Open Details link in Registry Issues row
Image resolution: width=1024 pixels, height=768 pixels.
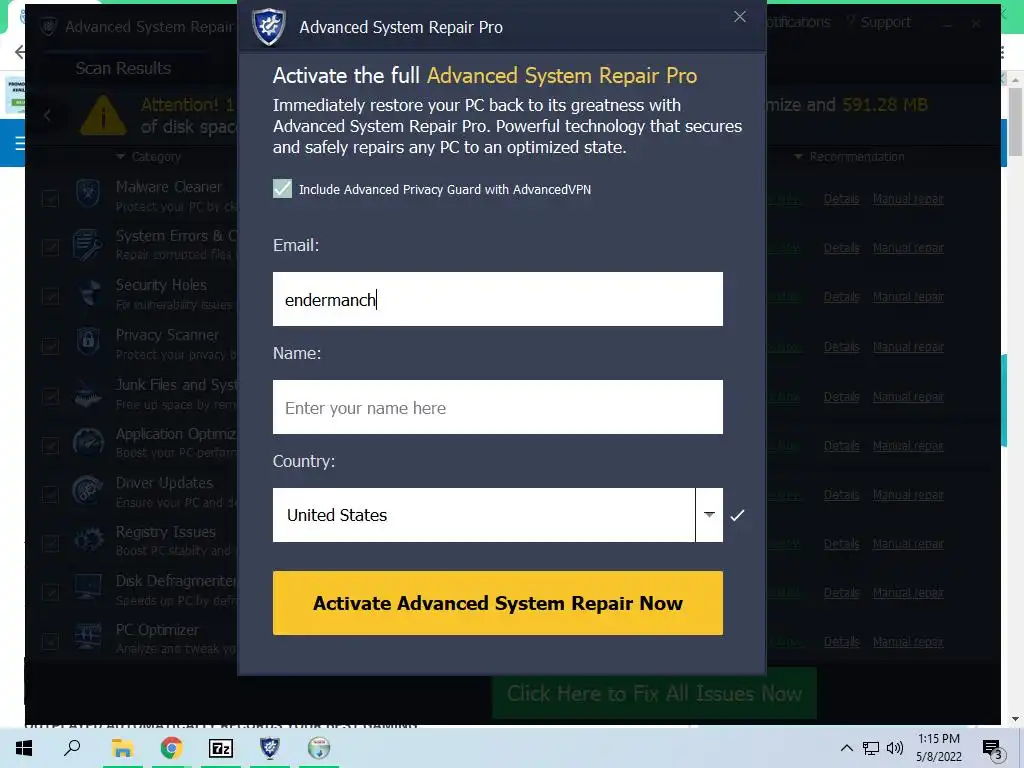click(841, 543)
